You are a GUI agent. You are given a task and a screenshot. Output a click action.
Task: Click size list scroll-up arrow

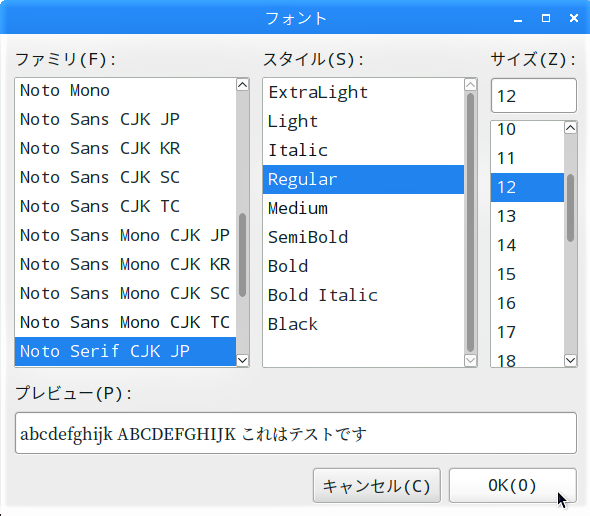point(570,128)
